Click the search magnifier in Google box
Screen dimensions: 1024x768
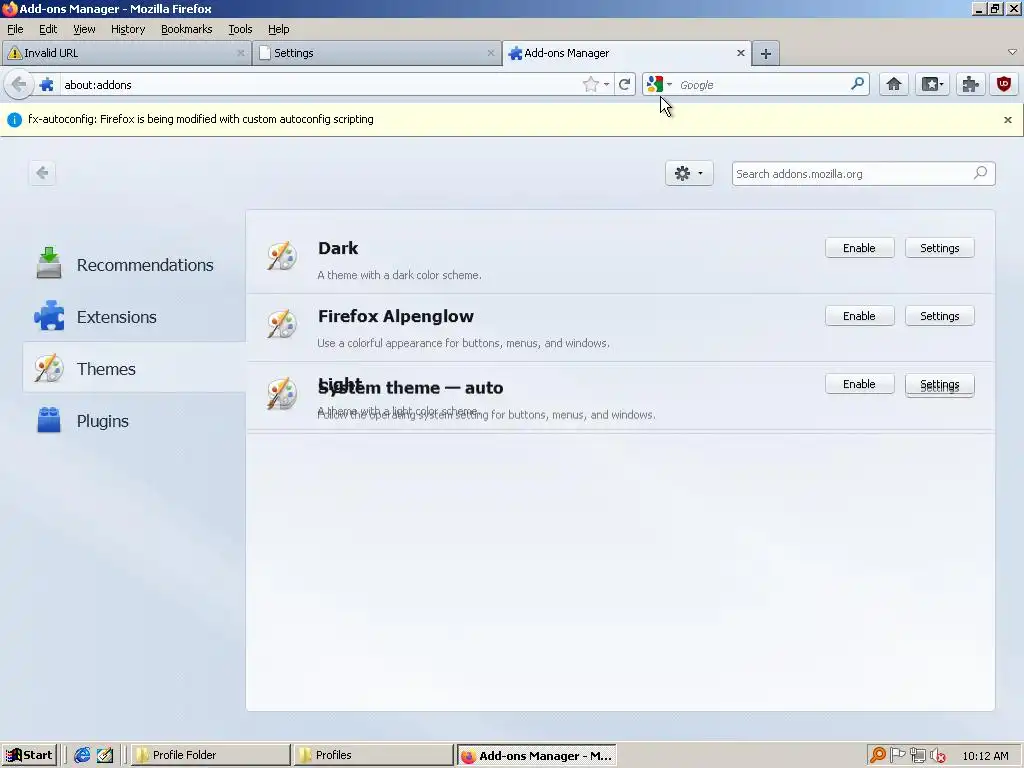click(857, 84)
